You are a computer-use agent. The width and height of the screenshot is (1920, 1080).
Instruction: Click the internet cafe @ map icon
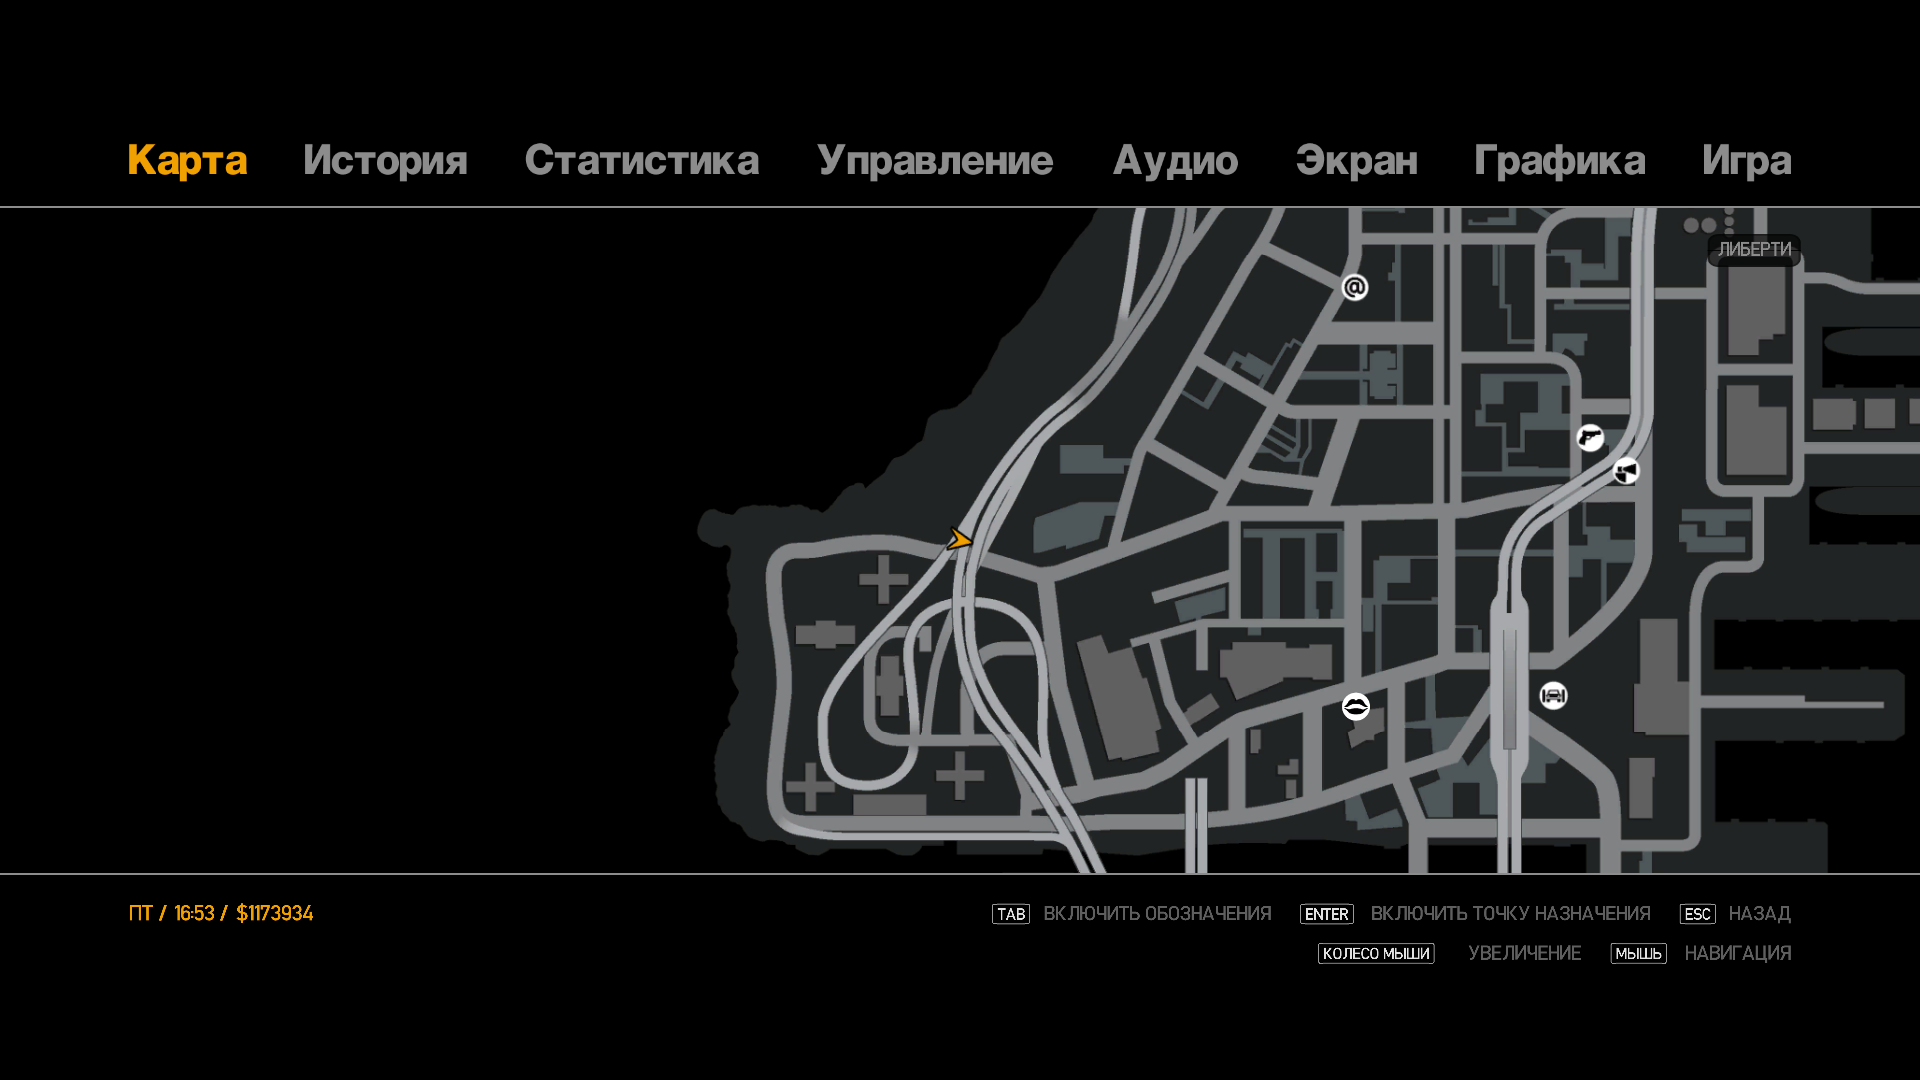click(x=1355, y=288)
